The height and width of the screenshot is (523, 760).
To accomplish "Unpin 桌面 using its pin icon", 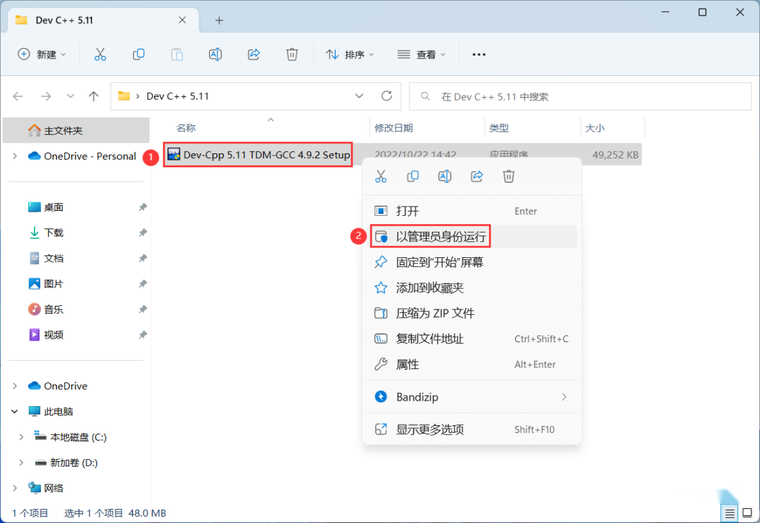I will [142, 207].
